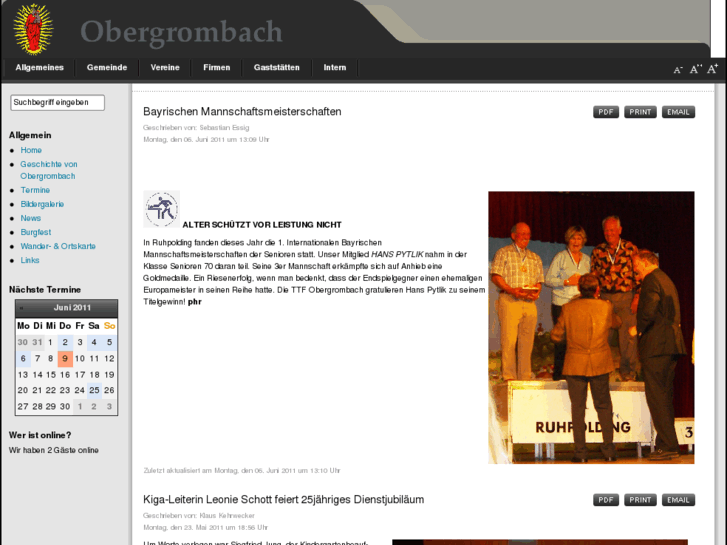Open Gaststätten menu
Image resolution: width=727 pixels, height=545 pixels.
pyautogui.click(x=276, y=68)
